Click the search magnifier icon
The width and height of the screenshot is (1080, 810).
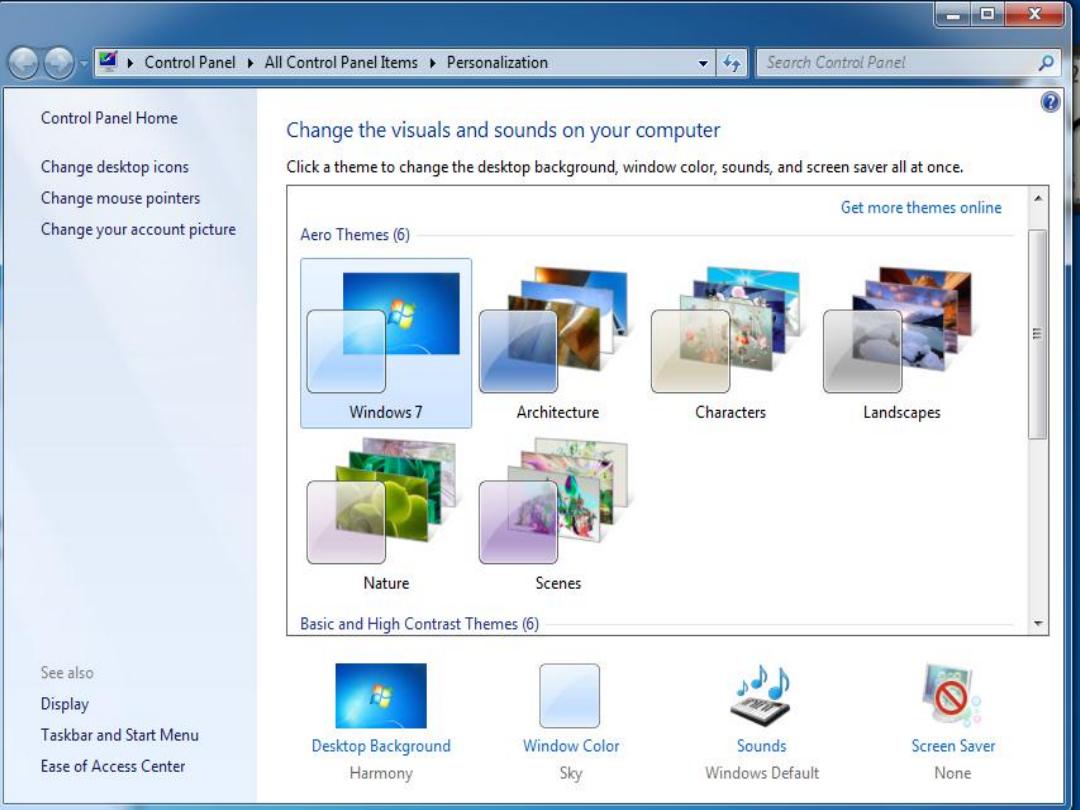point(1046,63)
